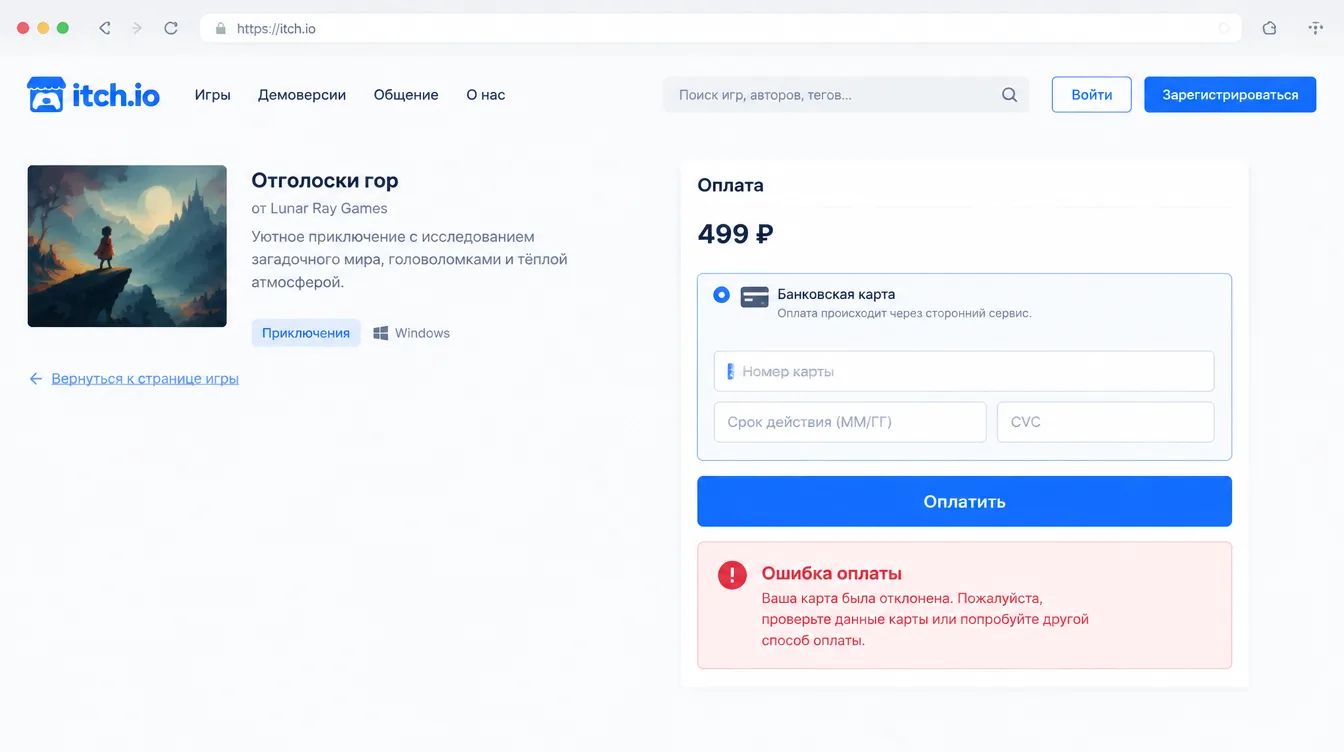Click the red error exclamation icon
This screenshot has height=752, width=1344.
click(x=732, y=575)
